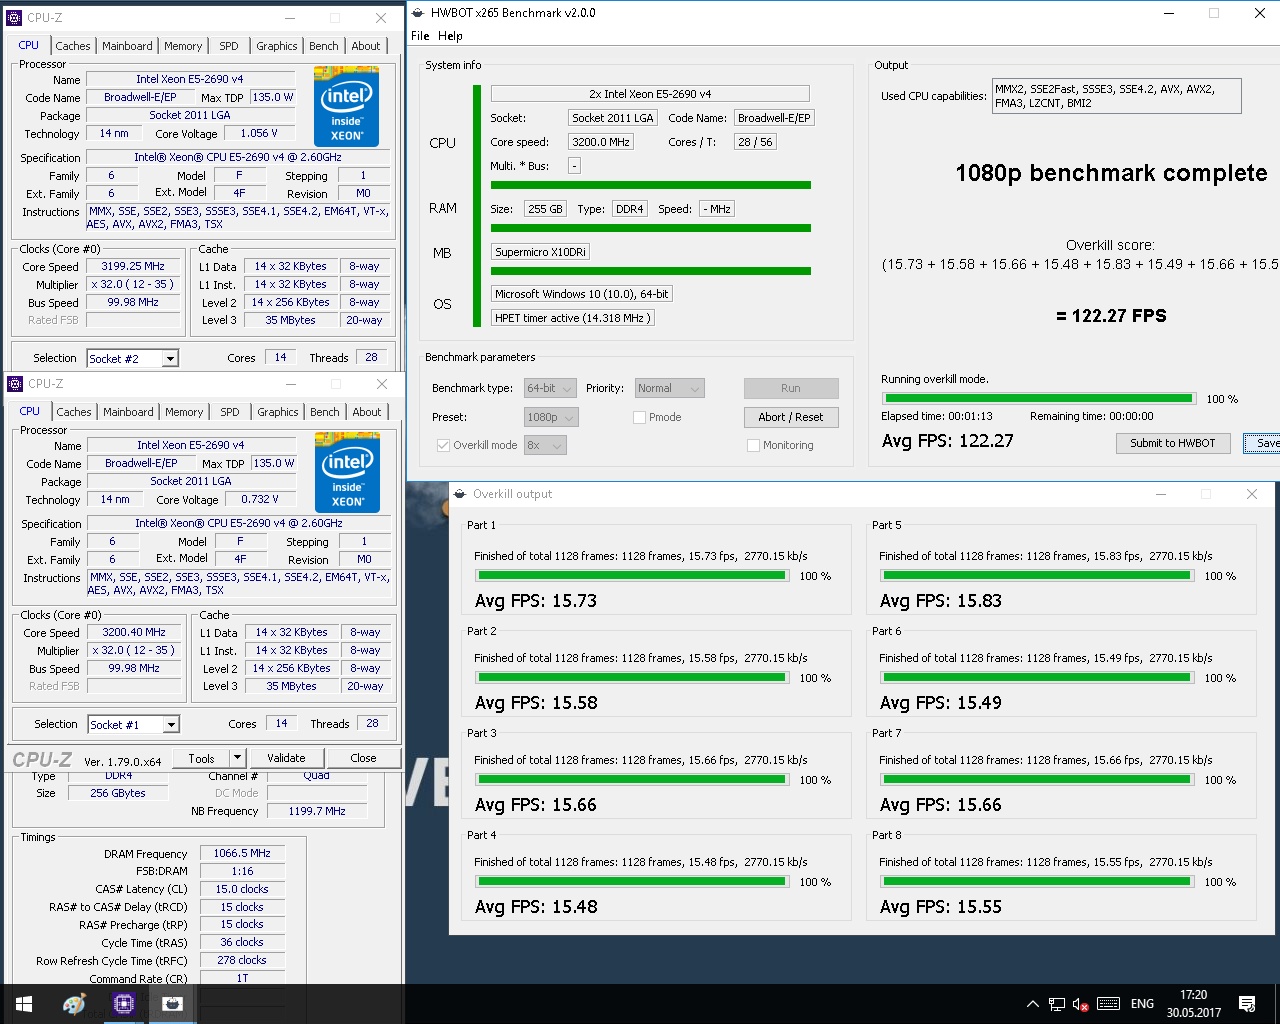Open the Preset 1080p dropdown
This screenshot has height=1024, width=1280.
pyautogui.click(x=550, y=418)
